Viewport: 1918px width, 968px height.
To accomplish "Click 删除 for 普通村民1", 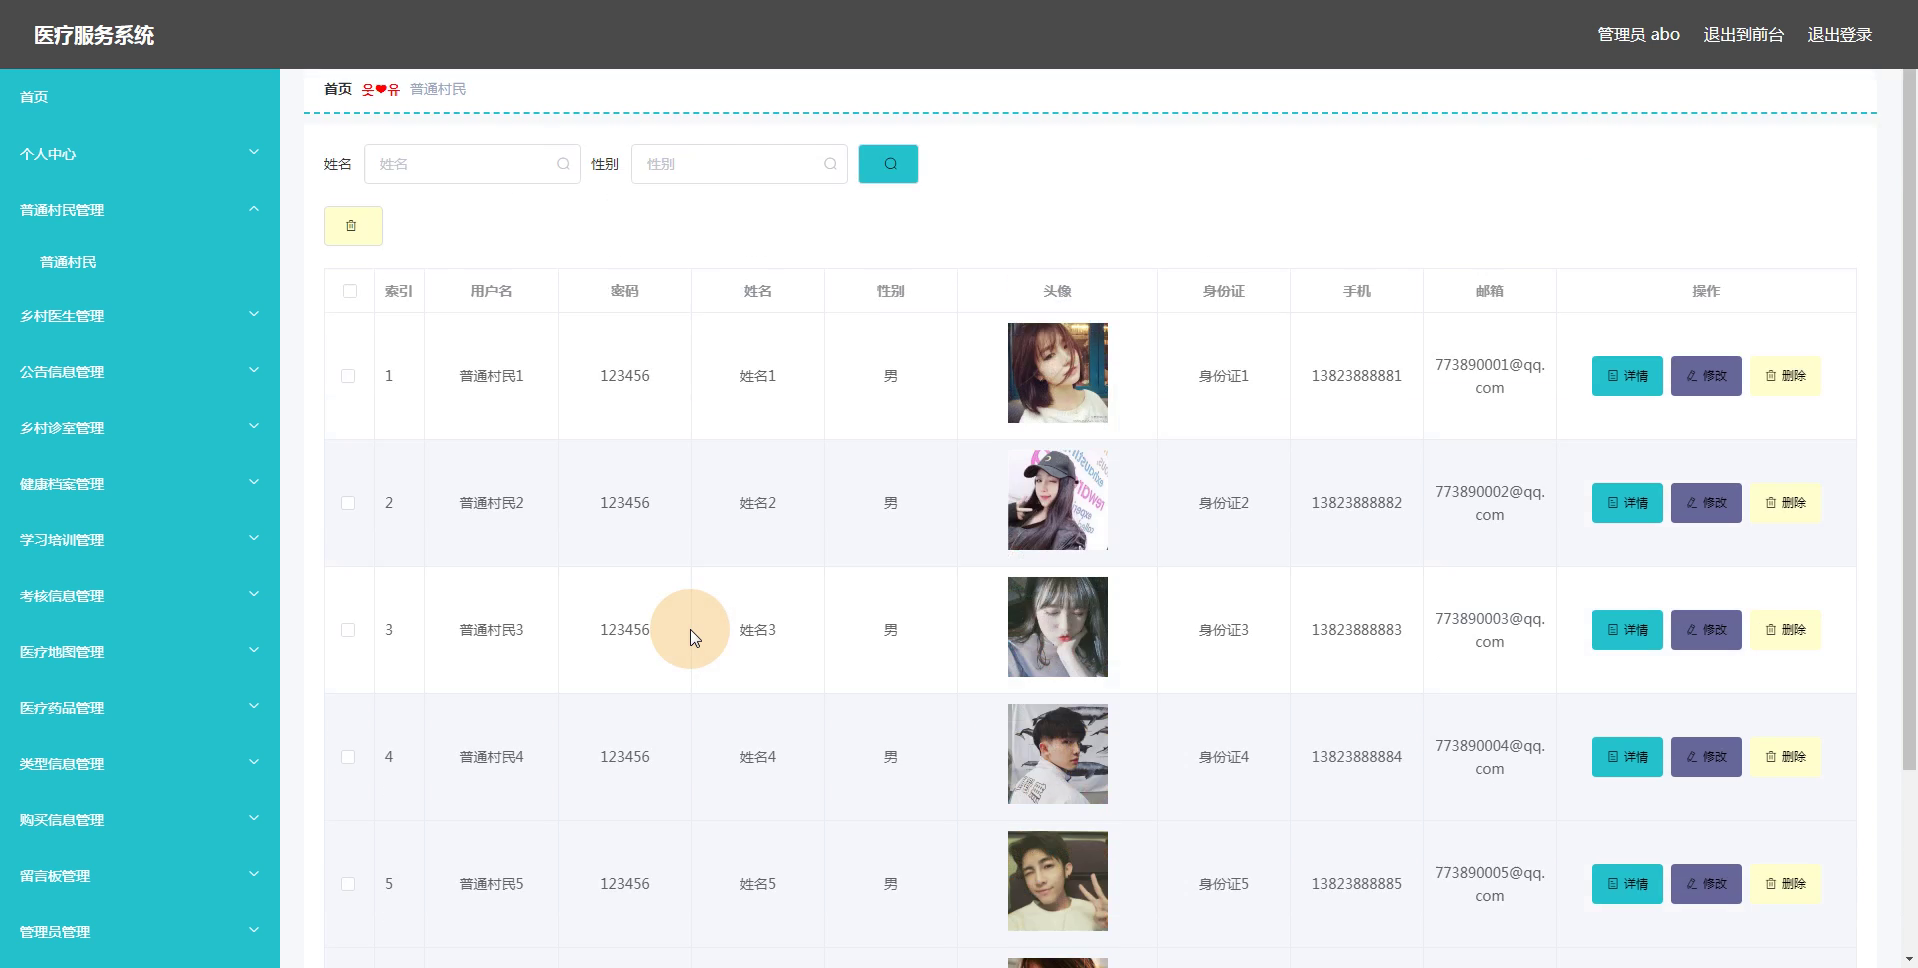I will click(x=1785, y=376).
